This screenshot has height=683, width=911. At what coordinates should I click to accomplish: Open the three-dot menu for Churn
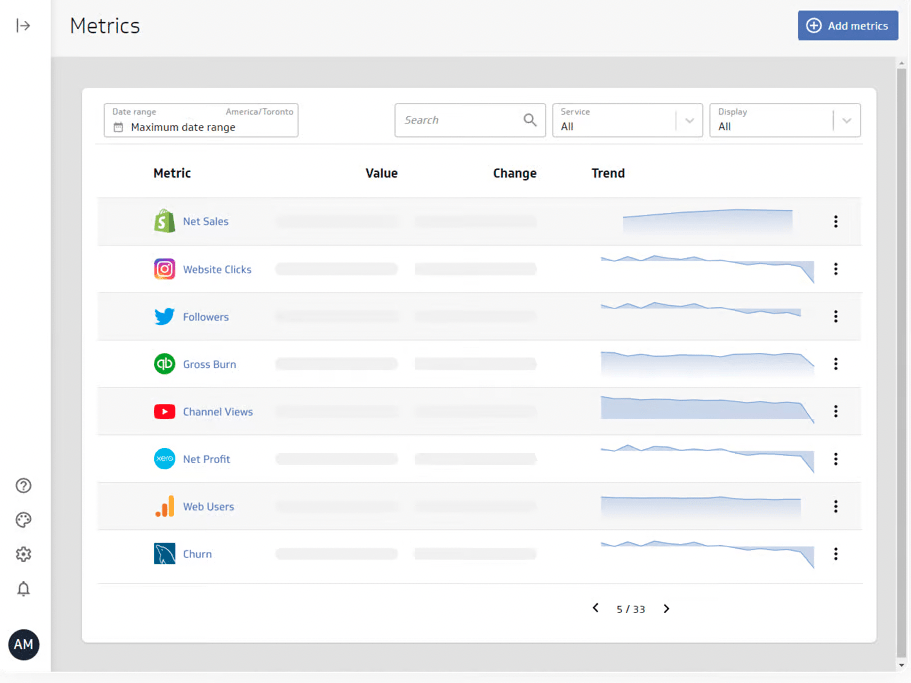[x=836, y=554]
